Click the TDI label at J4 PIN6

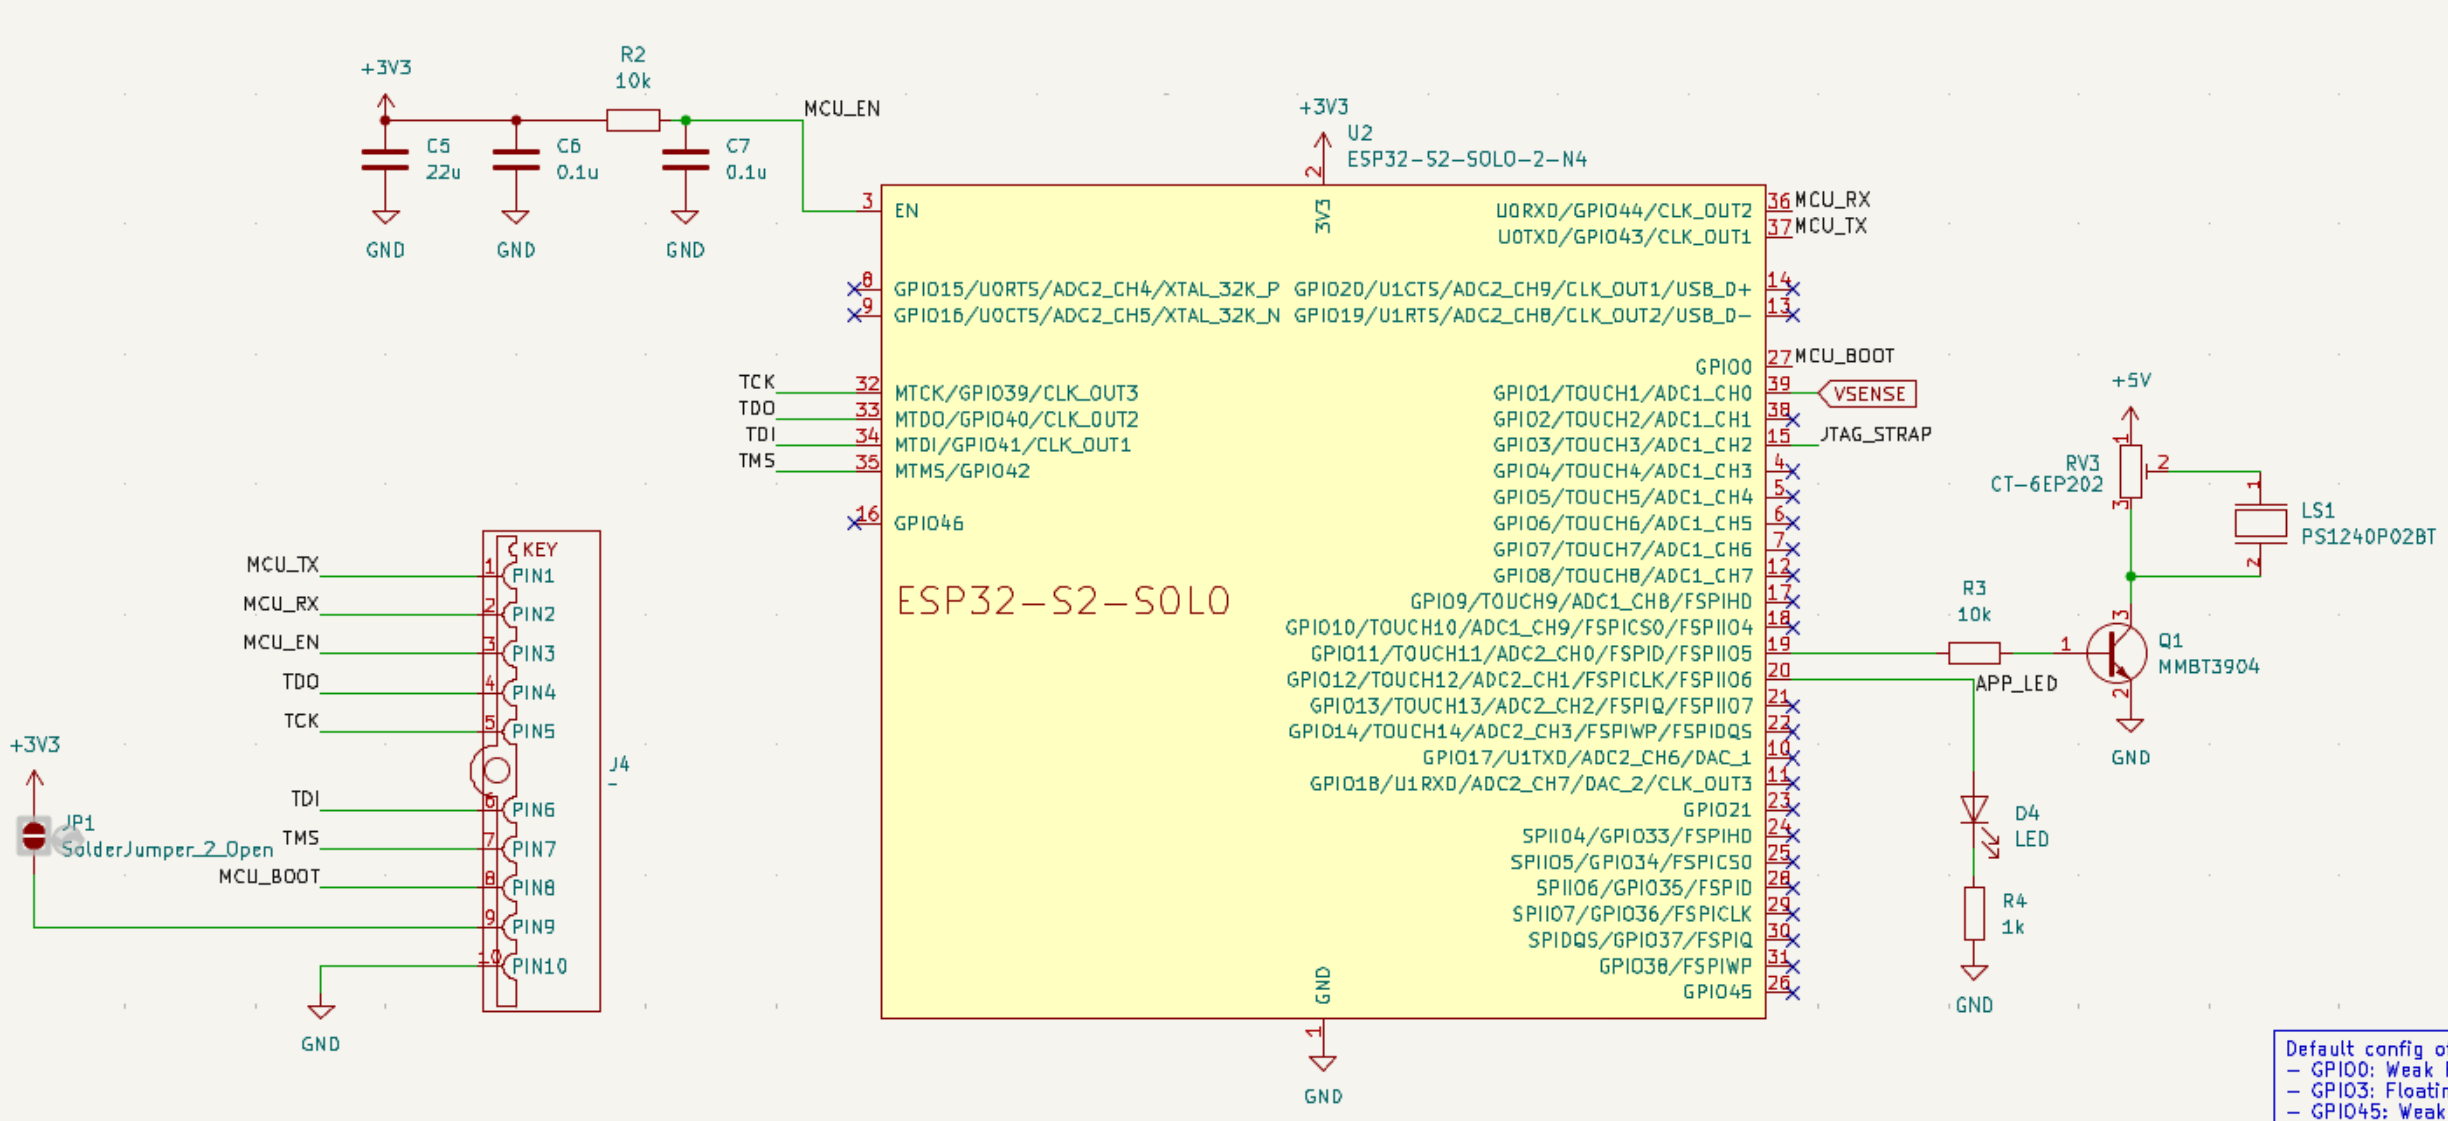click(305, 799)
